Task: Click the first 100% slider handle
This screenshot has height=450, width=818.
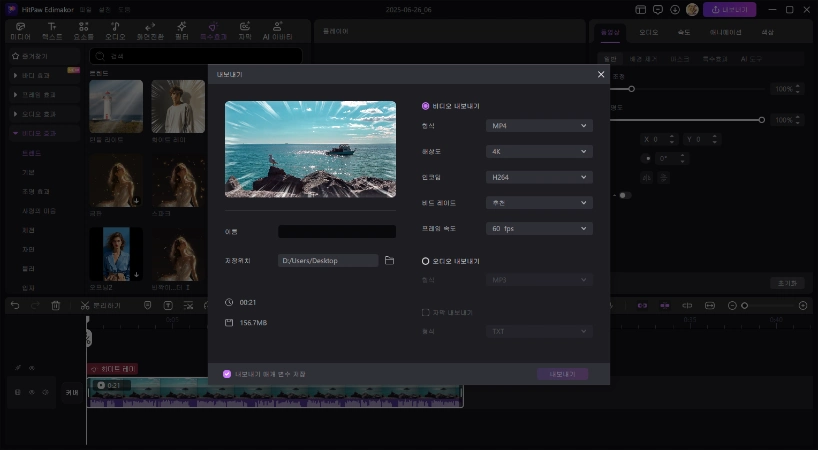Action: click(631, 89)
